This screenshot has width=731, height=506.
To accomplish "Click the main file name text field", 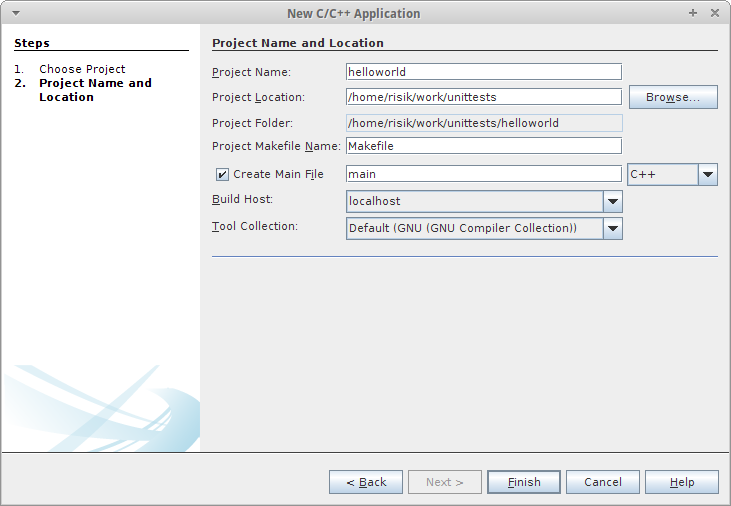I will 483,174.
